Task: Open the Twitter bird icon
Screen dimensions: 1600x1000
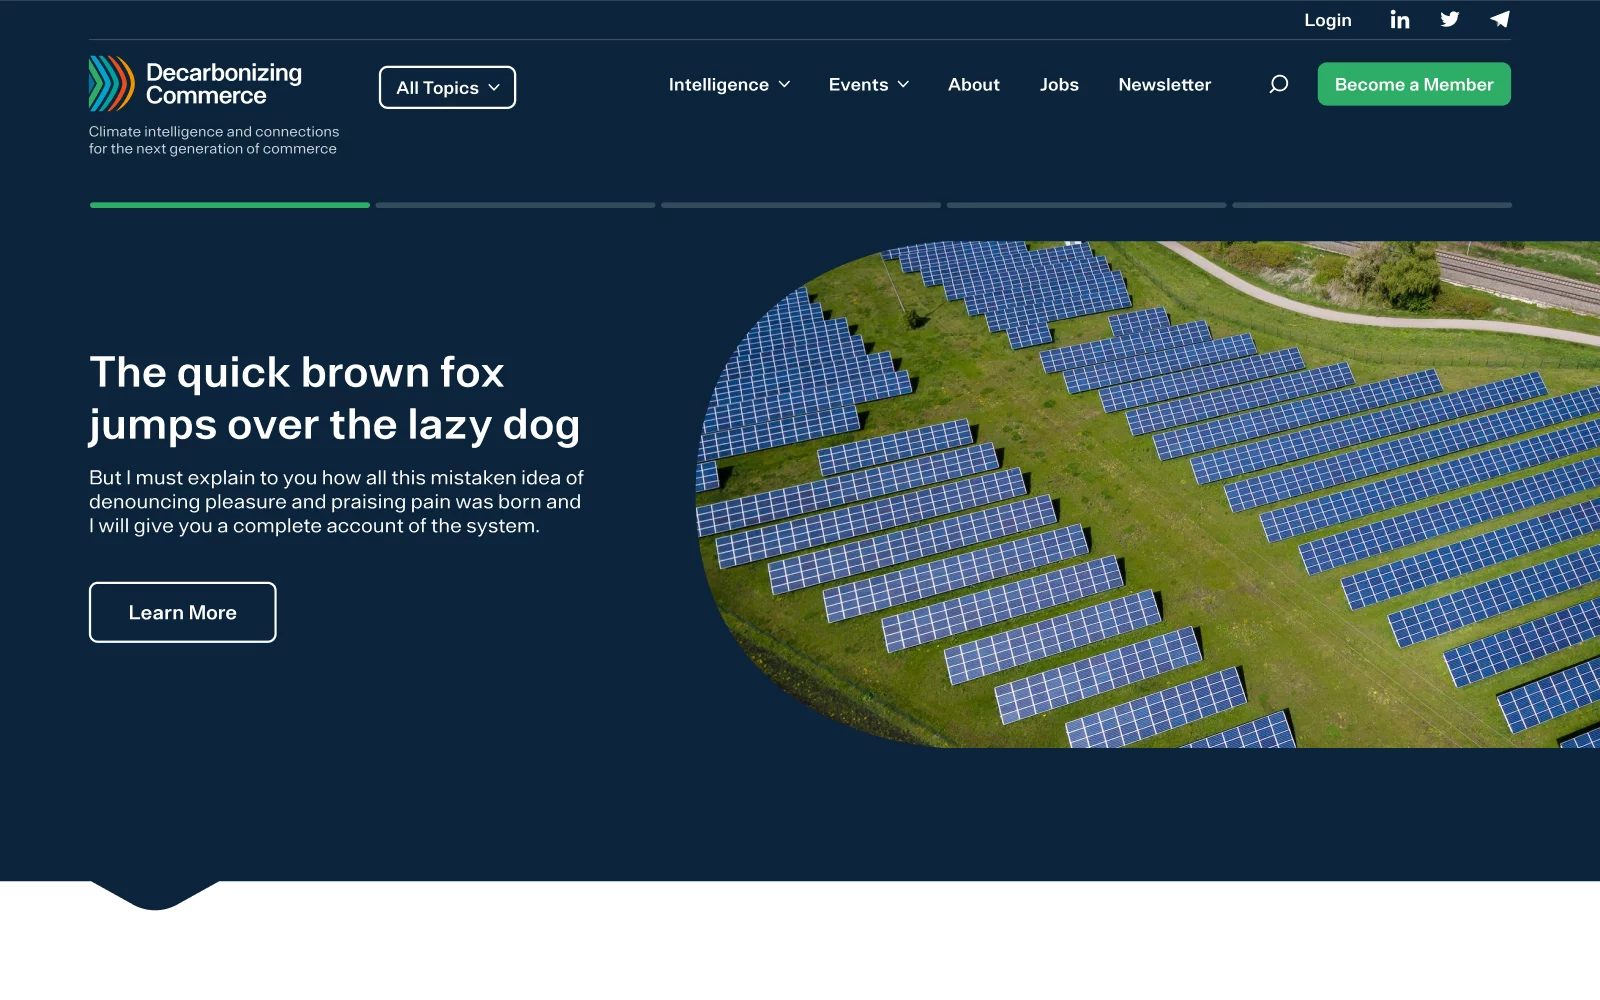Action: click(1450, 19)
